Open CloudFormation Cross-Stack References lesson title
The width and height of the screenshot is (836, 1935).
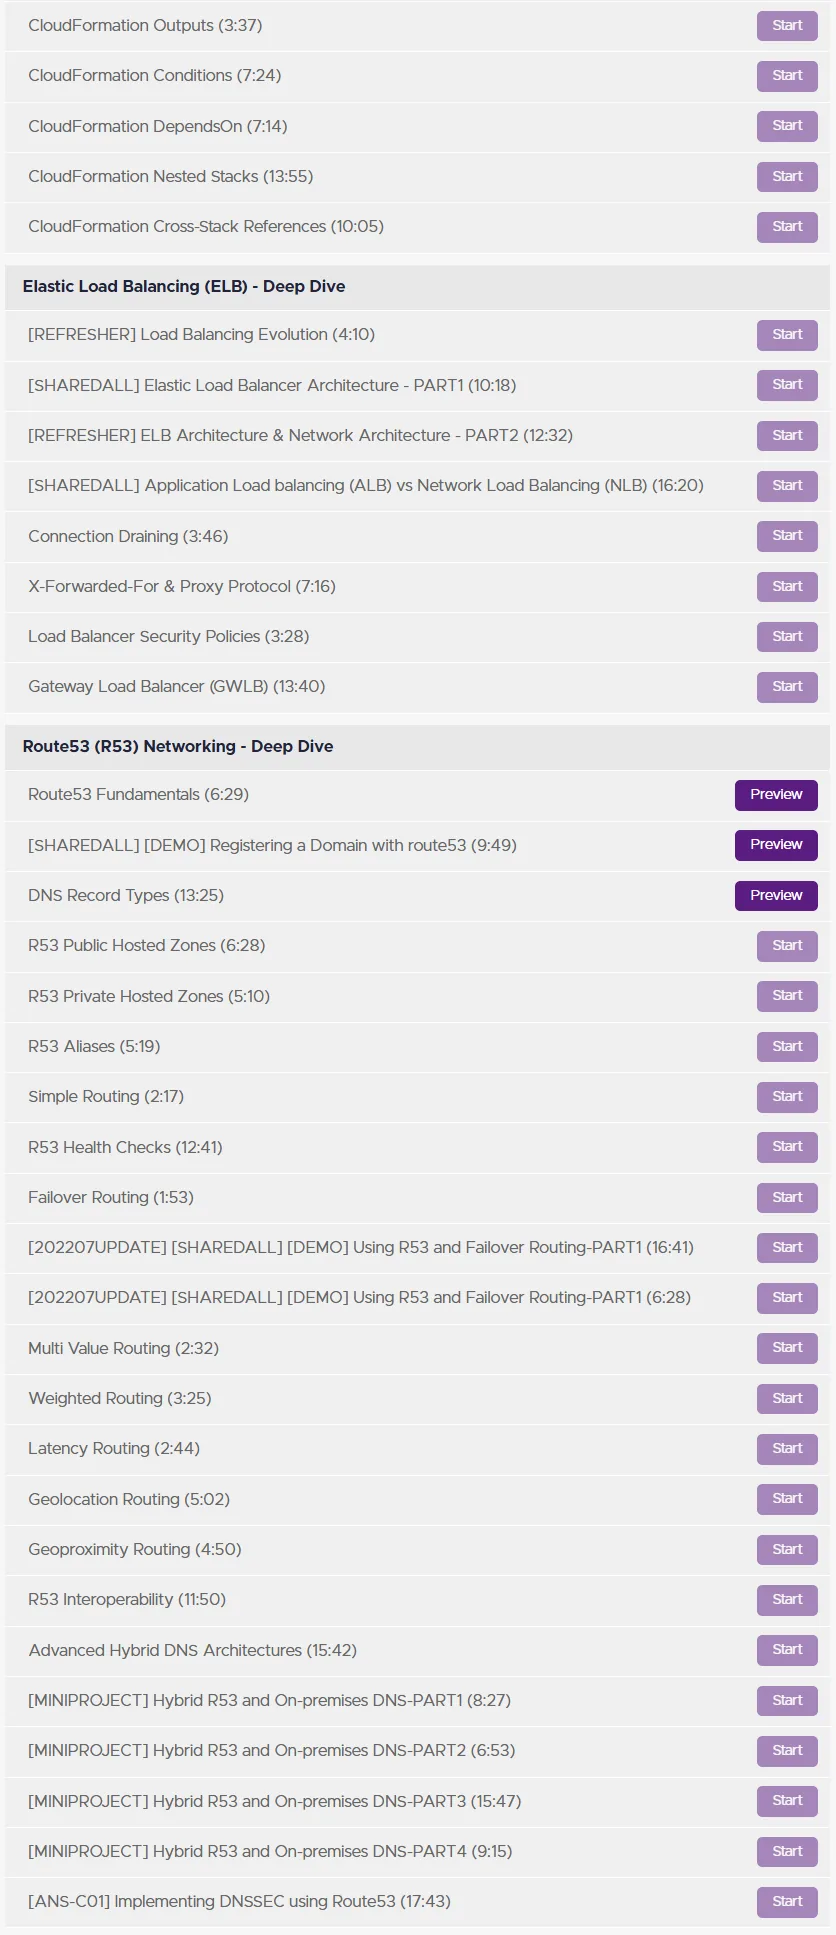coord(206,227)
